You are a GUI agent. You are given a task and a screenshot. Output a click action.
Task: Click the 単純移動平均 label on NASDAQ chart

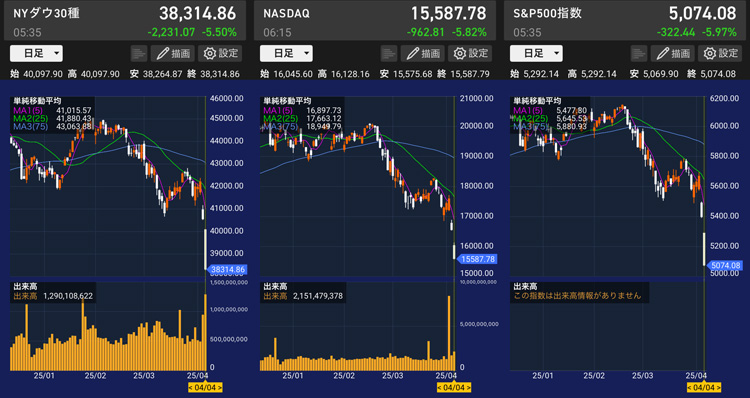287,101
